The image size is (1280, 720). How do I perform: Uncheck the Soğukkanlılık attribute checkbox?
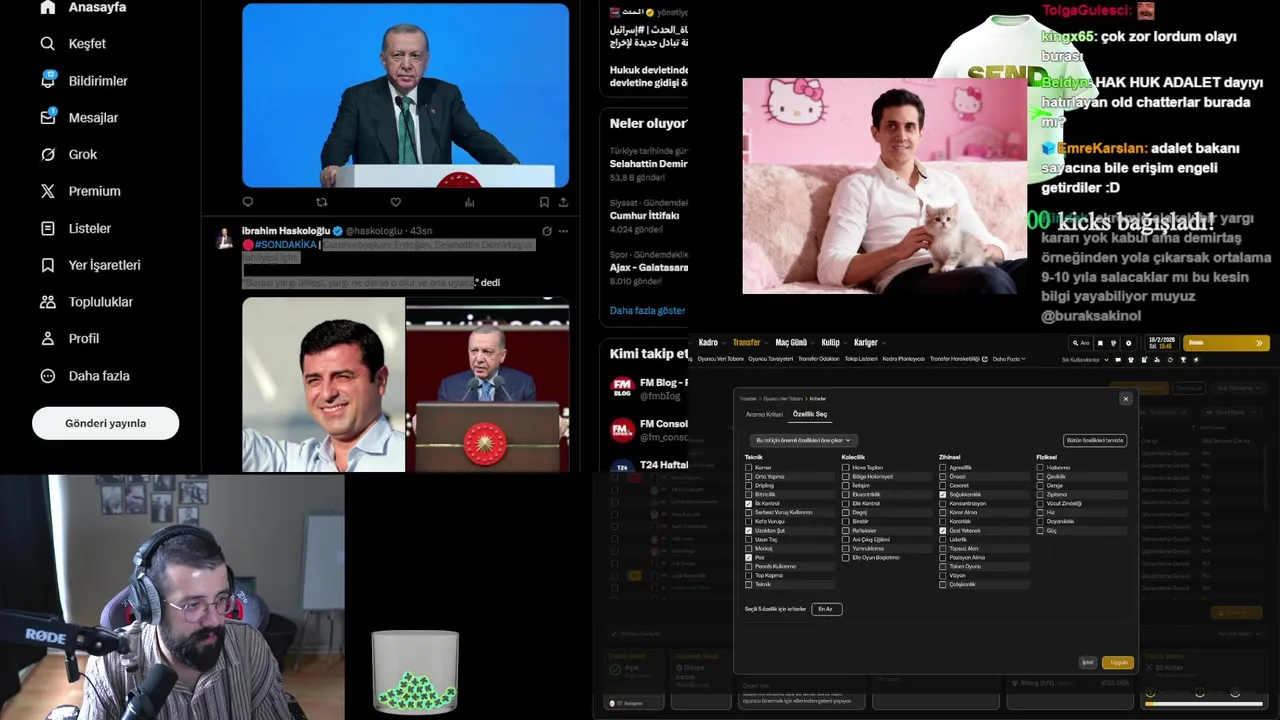pos(942,494)
